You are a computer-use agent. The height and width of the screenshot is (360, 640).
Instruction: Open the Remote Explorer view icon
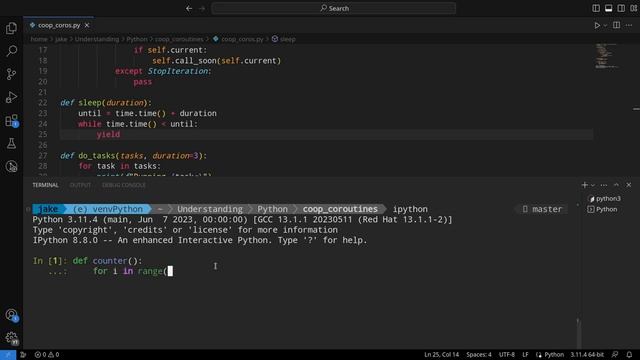coord(11,166)
